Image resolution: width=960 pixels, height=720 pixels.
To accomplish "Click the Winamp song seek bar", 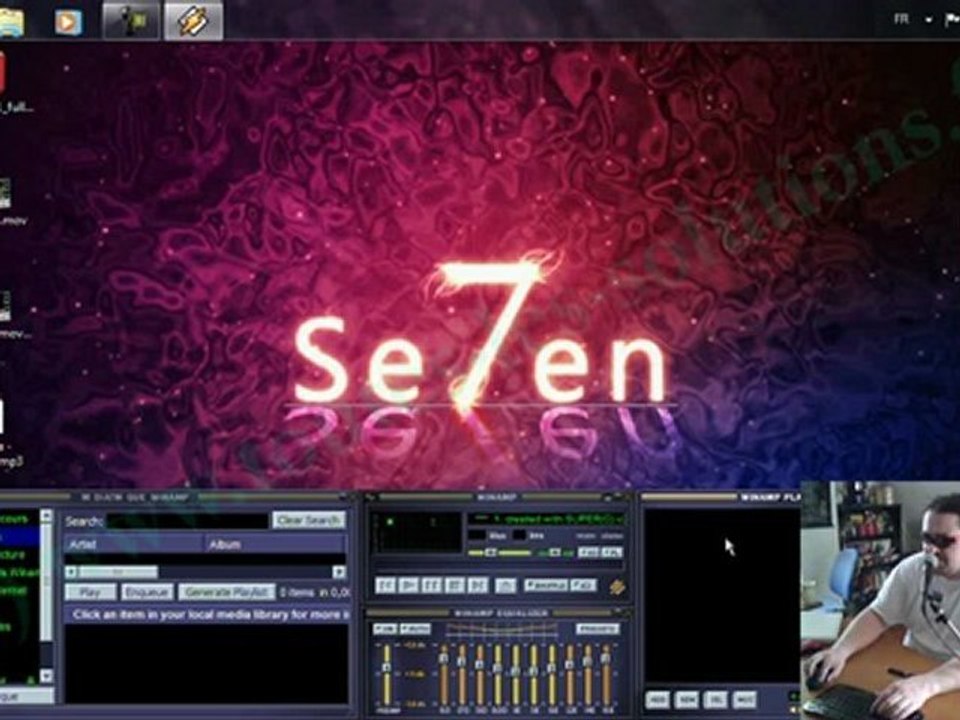I will tap(500, 566).
